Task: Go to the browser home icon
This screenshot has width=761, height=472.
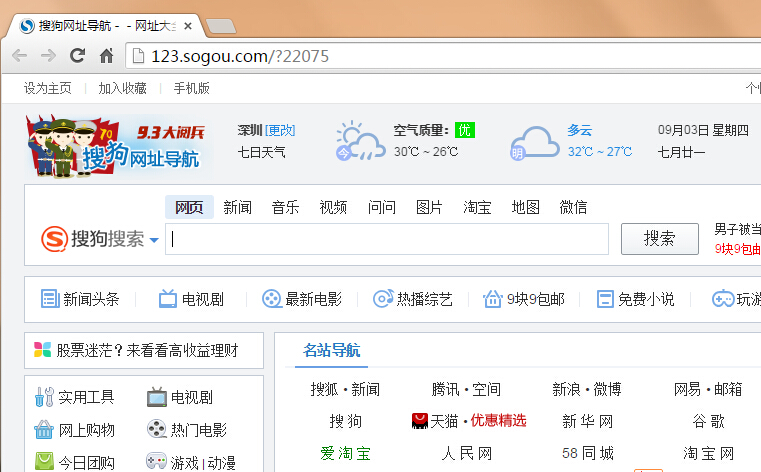Action: click(106, 56)
